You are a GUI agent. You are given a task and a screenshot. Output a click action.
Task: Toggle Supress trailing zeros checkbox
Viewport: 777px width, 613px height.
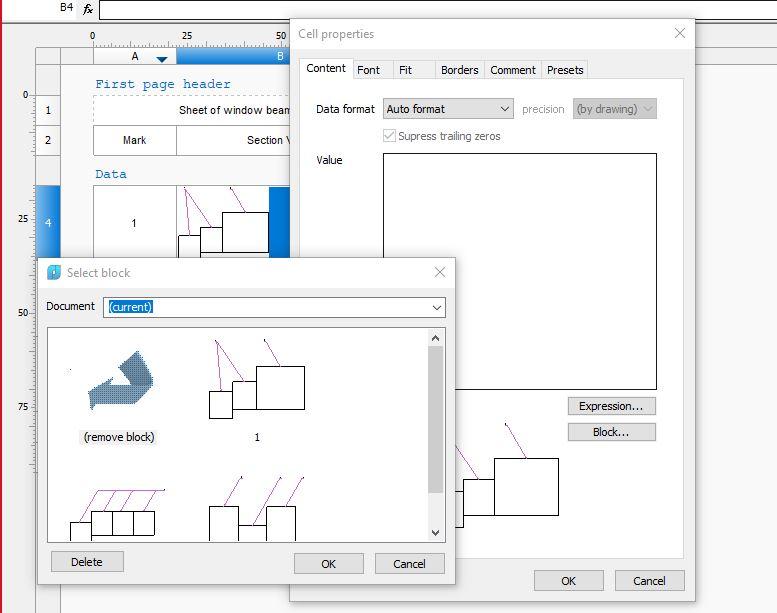[x=389, y=136]
